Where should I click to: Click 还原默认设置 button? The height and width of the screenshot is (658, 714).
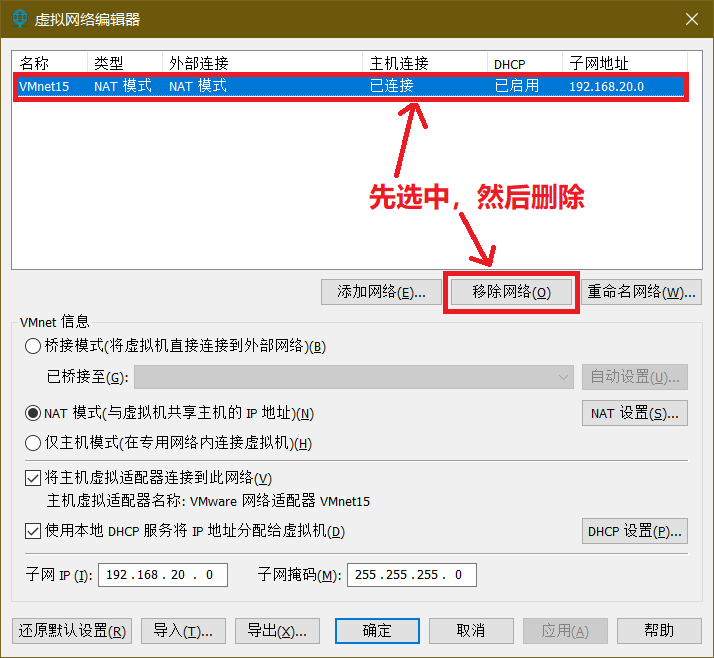[71, 631]
